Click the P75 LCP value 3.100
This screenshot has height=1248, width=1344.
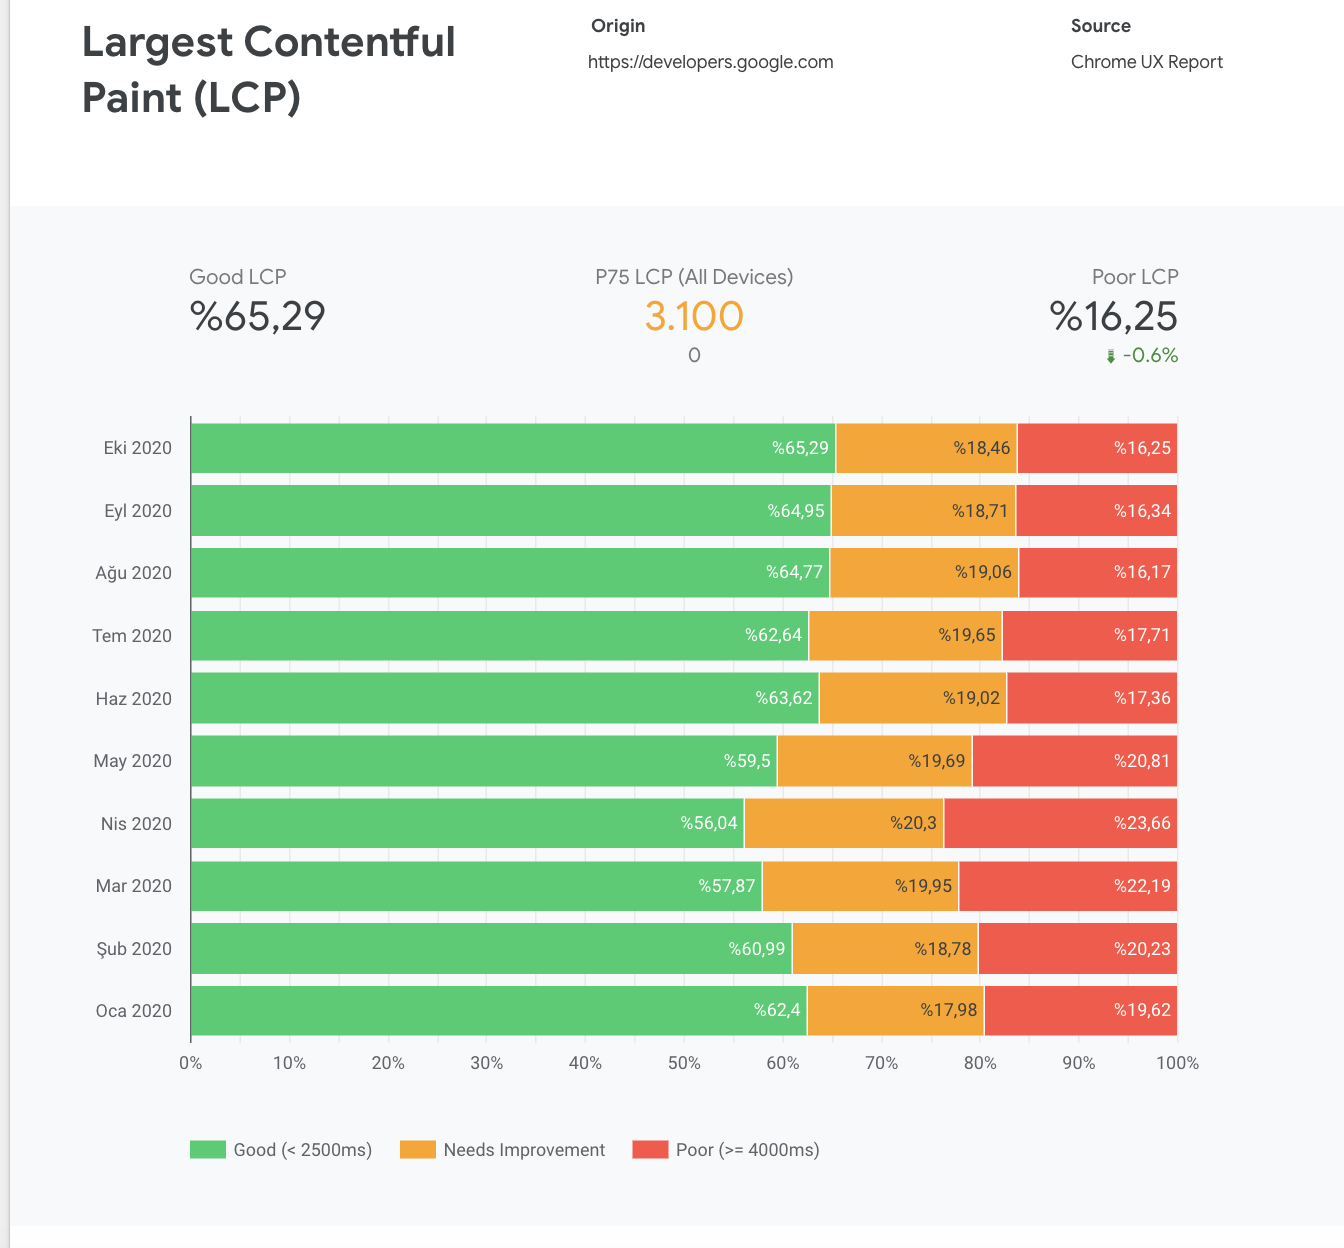coord(694,316)
